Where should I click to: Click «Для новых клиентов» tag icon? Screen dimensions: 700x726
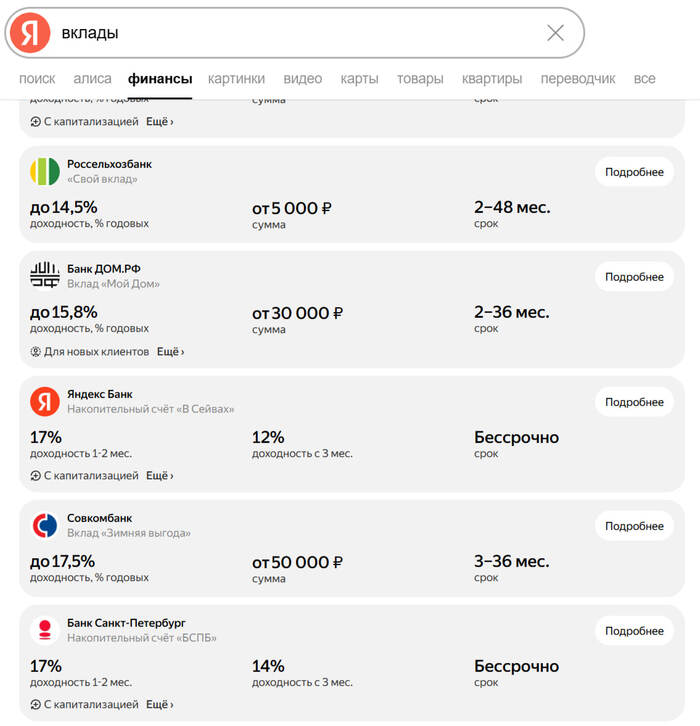(x=36, y=352)
